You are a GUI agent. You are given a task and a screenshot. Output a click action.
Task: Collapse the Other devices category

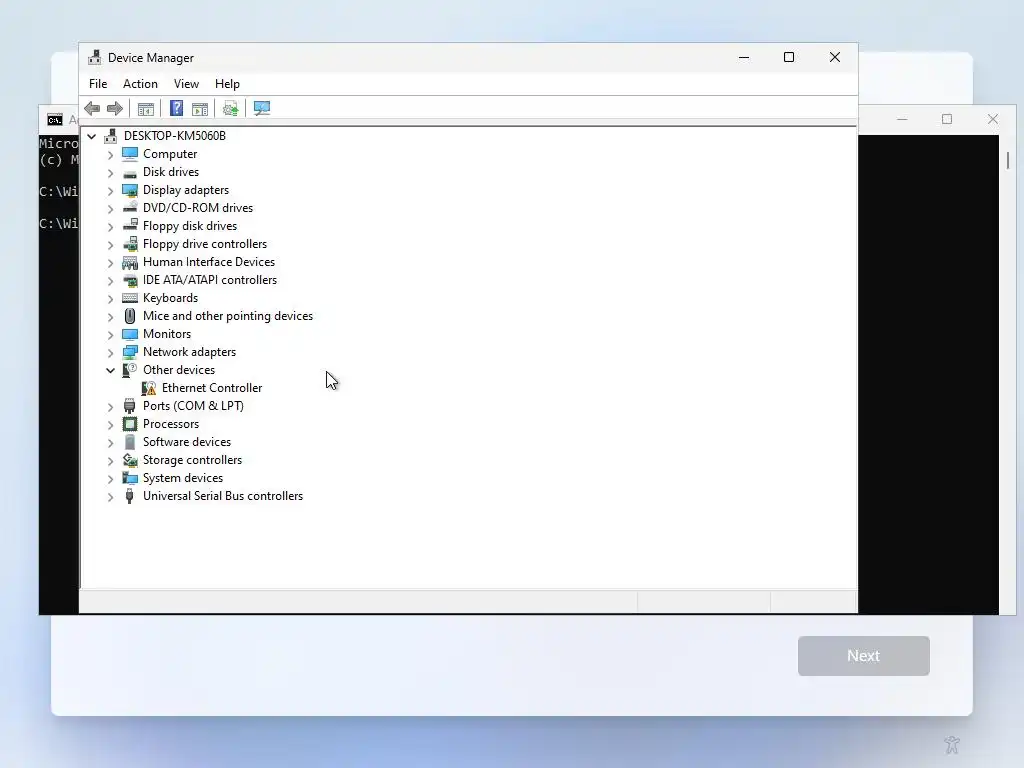pos(110,370)
